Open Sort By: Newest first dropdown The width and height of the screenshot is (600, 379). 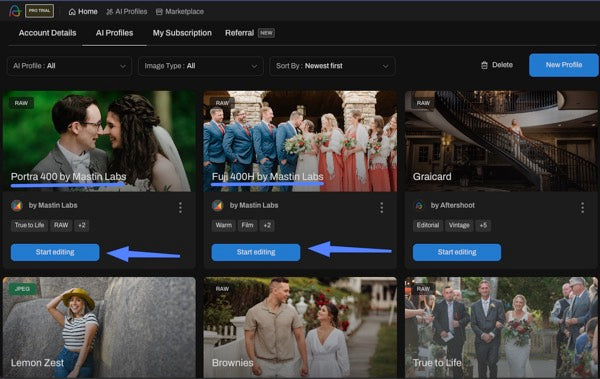332,66
